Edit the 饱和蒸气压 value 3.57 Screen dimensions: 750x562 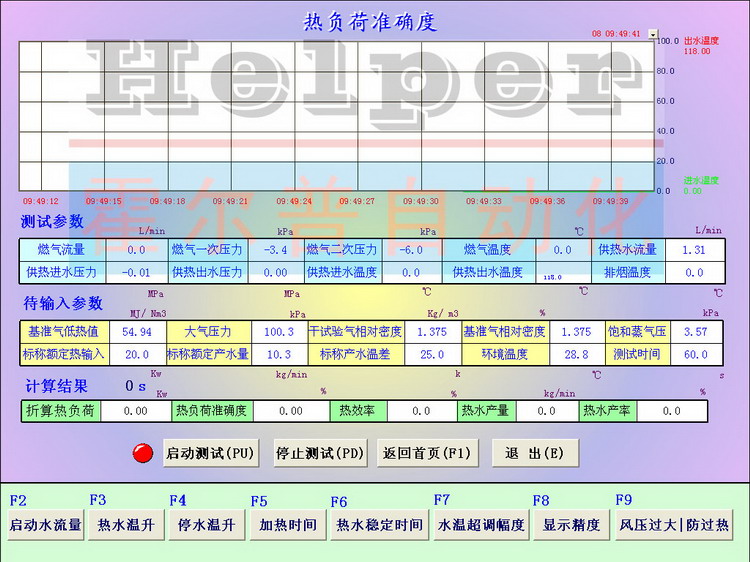pos(696,332)
